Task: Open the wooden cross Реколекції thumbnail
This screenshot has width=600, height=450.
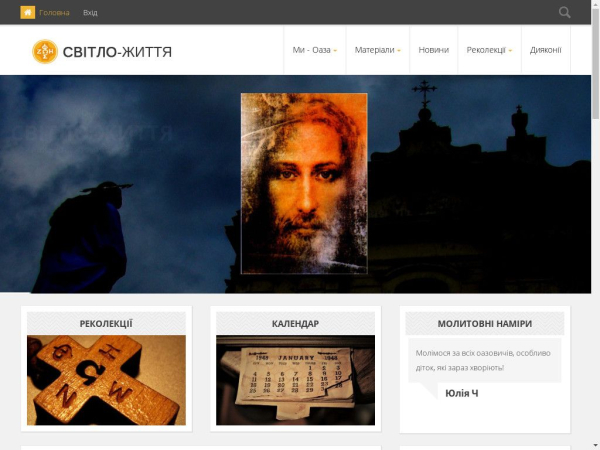Action: 106,380
